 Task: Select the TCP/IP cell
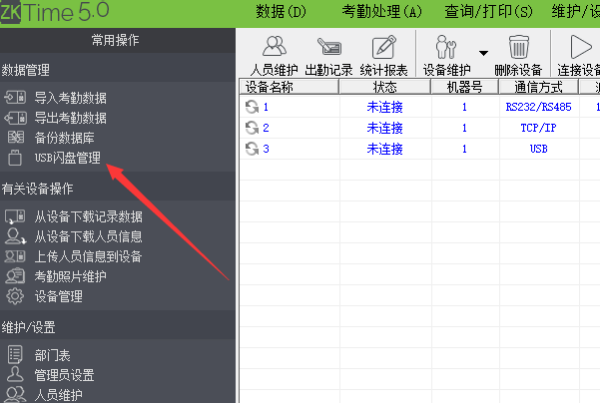click(x=538, y=128)
